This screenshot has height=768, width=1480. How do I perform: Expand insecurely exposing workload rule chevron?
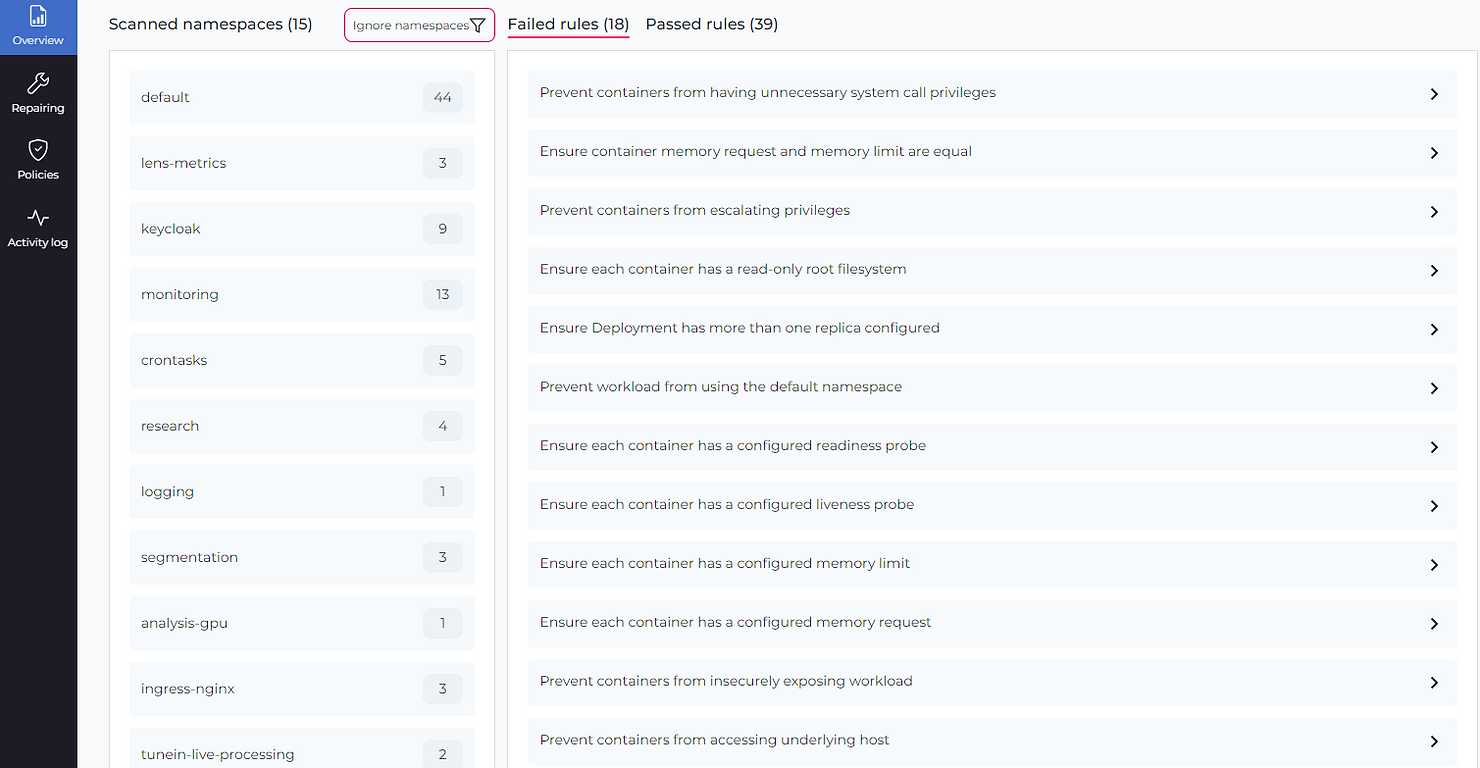pos(1434,682)
